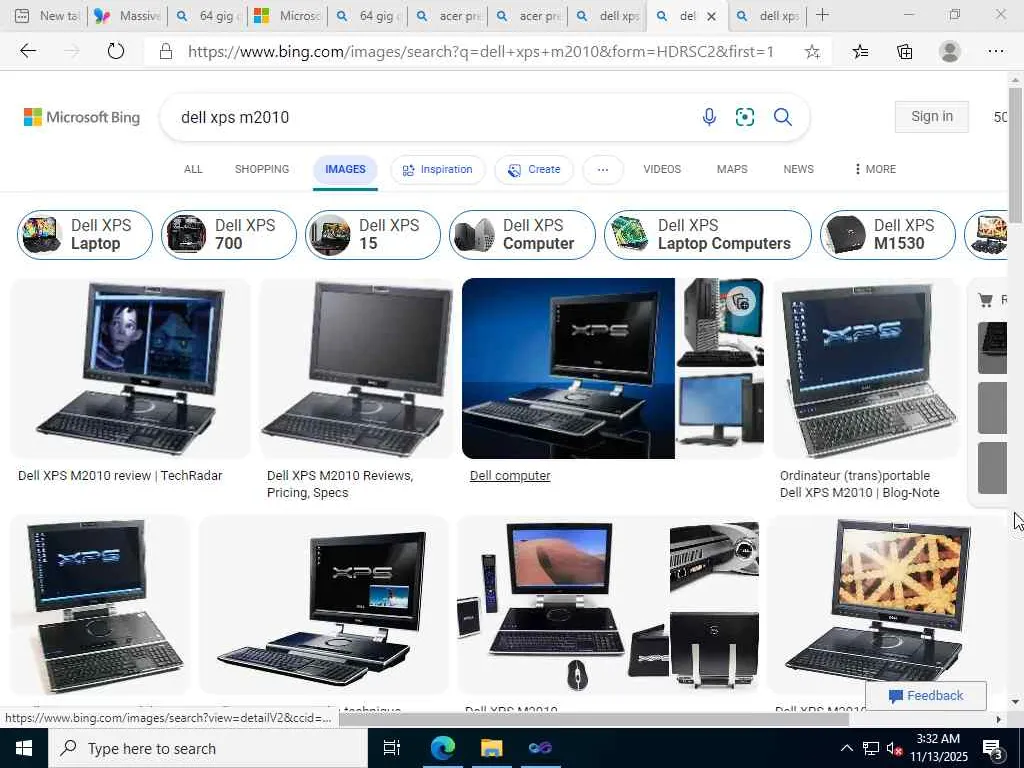
Task: Open Dell XPS M2010 Reviews, Pricing image
Action: point(356,369)
